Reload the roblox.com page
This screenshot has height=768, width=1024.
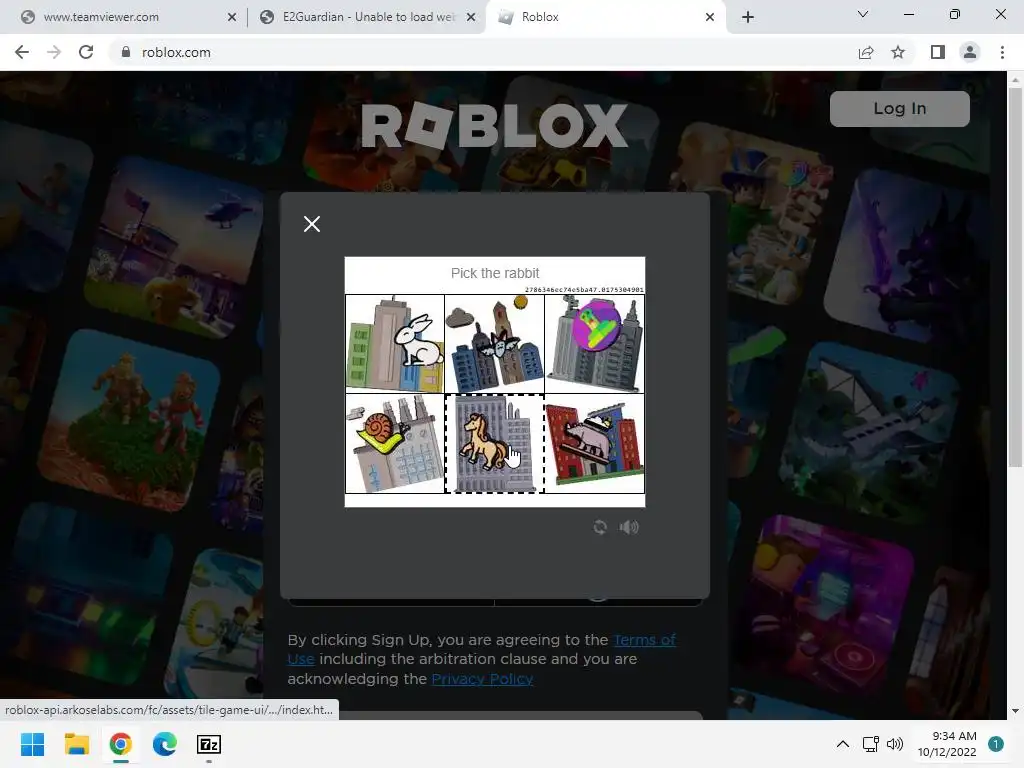click(x=86, y=52)
